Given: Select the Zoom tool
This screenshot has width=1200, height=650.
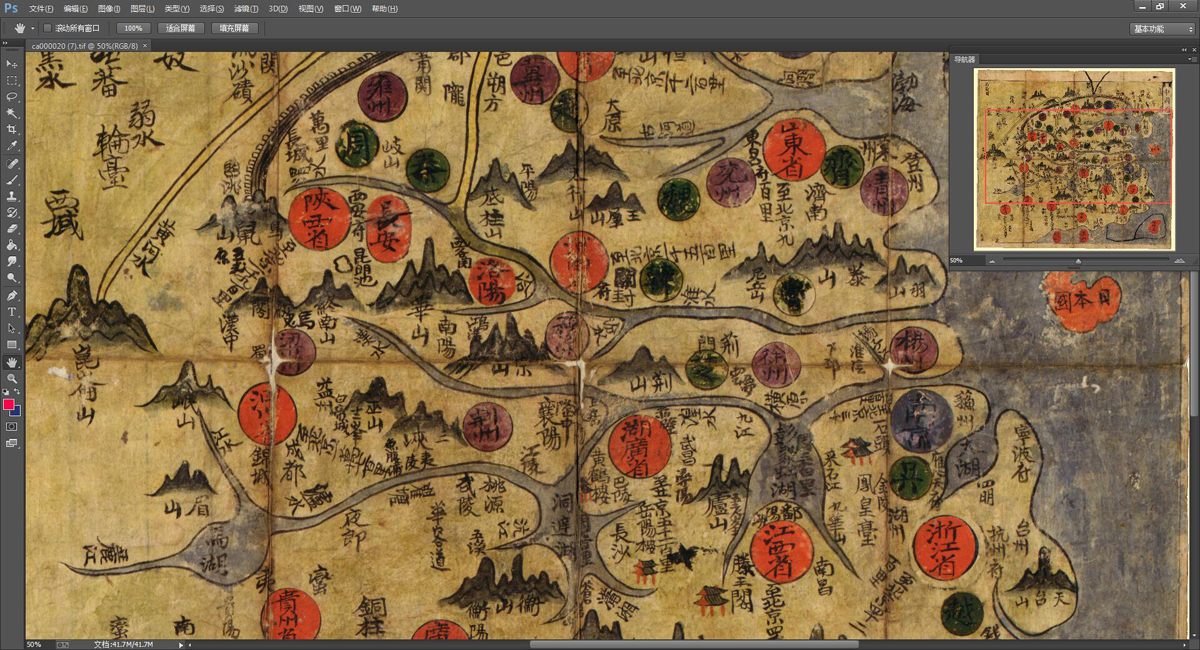Looking at the screenshot, I should point(12,378).
